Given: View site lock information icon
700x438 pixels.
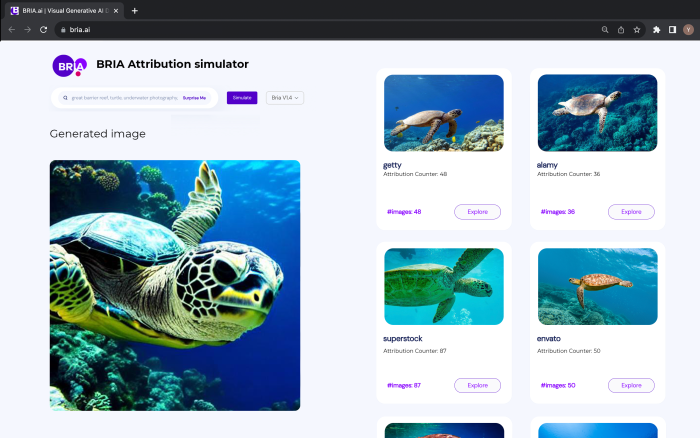Looking at the screenshot, I should click(x=63, y=30).
